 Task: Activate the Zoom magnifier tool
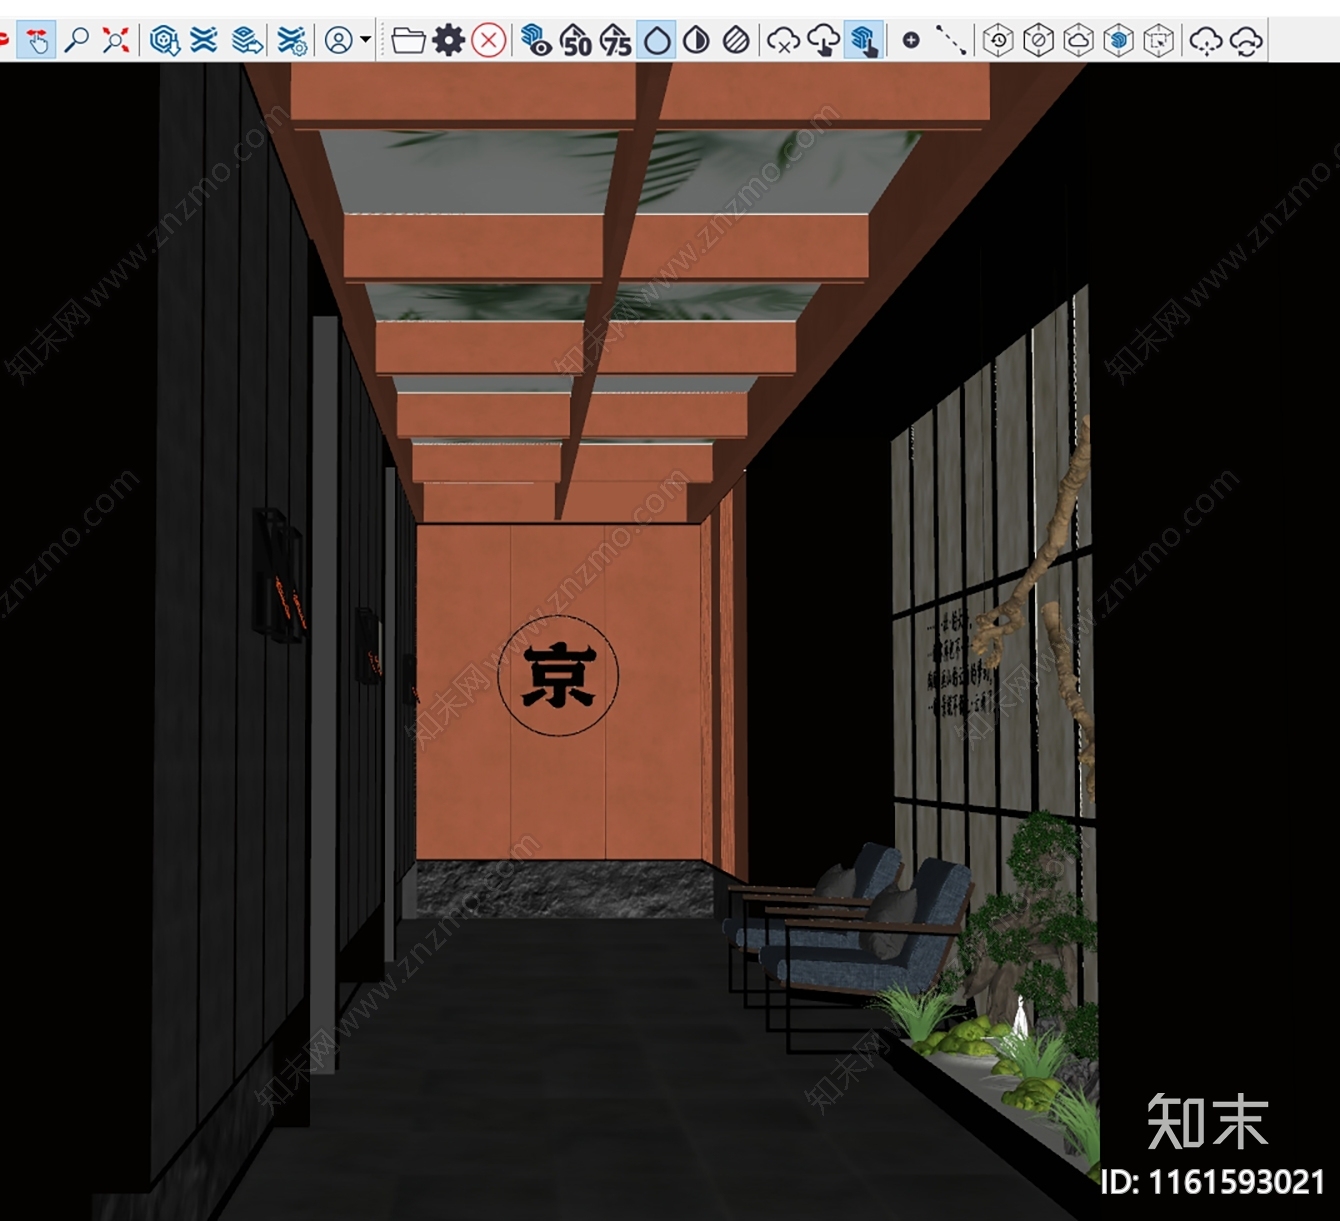[x=76, y=40]
